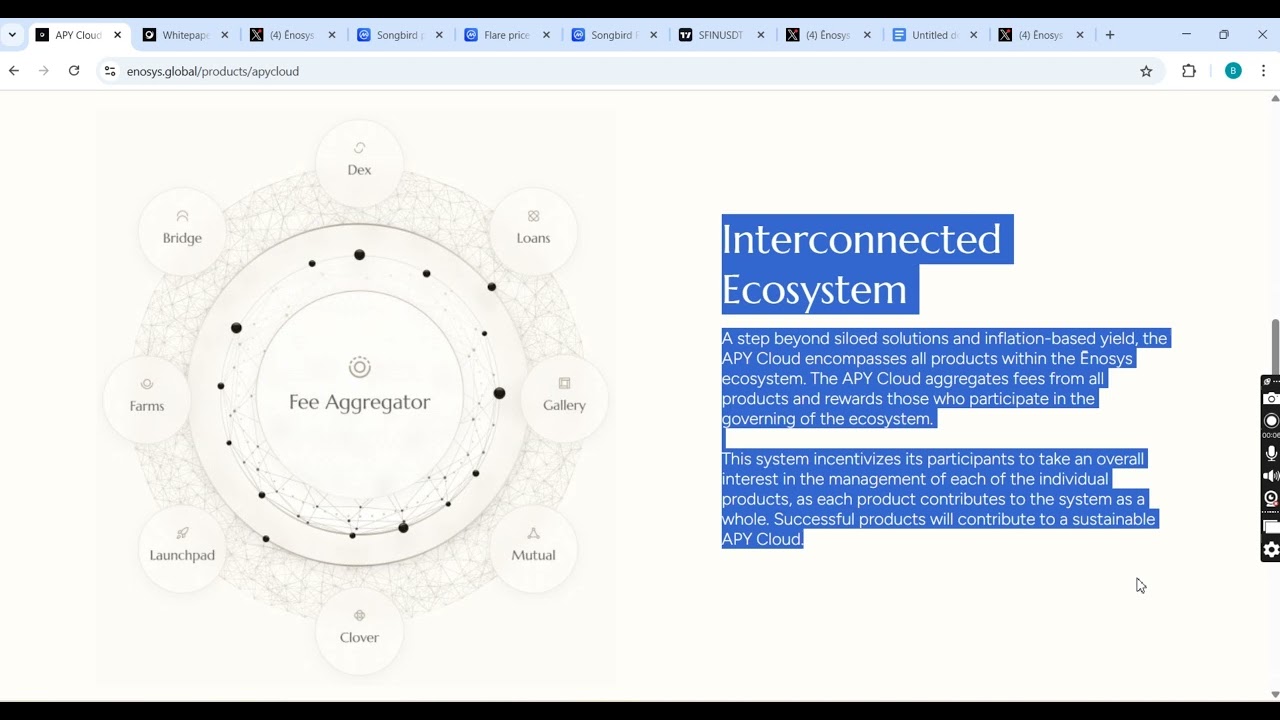This screenshot has height=720, width=1280.
Task: Select the Bridge node in the diagram
Action: pos(182,231)
